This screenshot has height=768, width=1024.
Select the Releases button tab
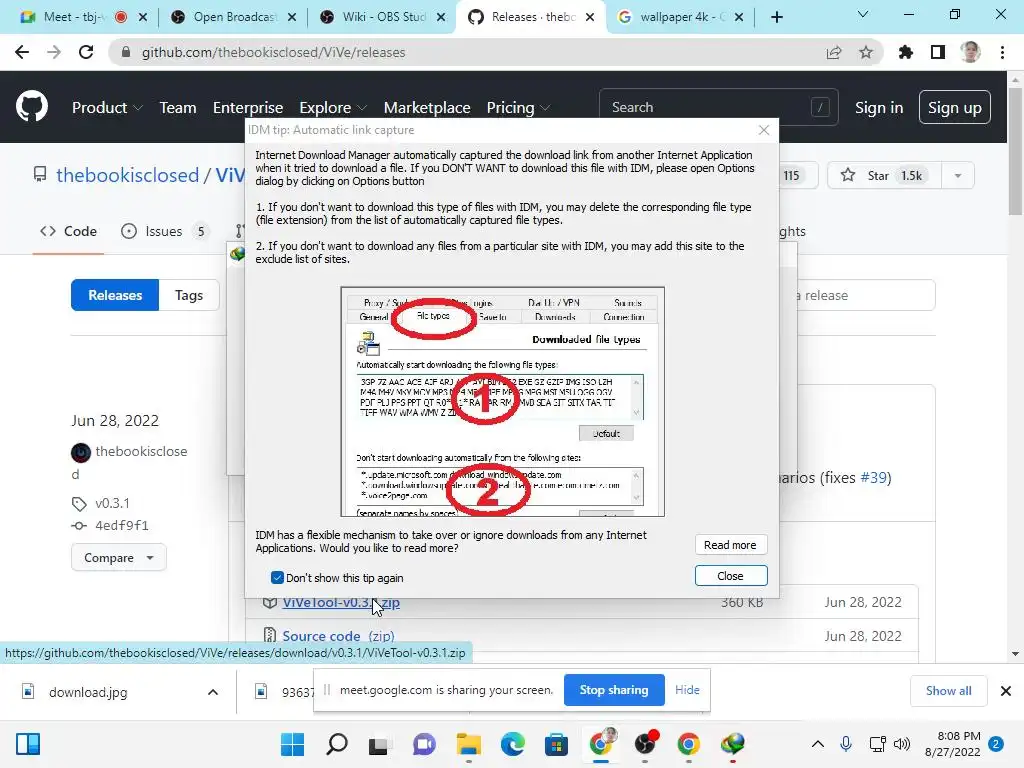(115, 295)
